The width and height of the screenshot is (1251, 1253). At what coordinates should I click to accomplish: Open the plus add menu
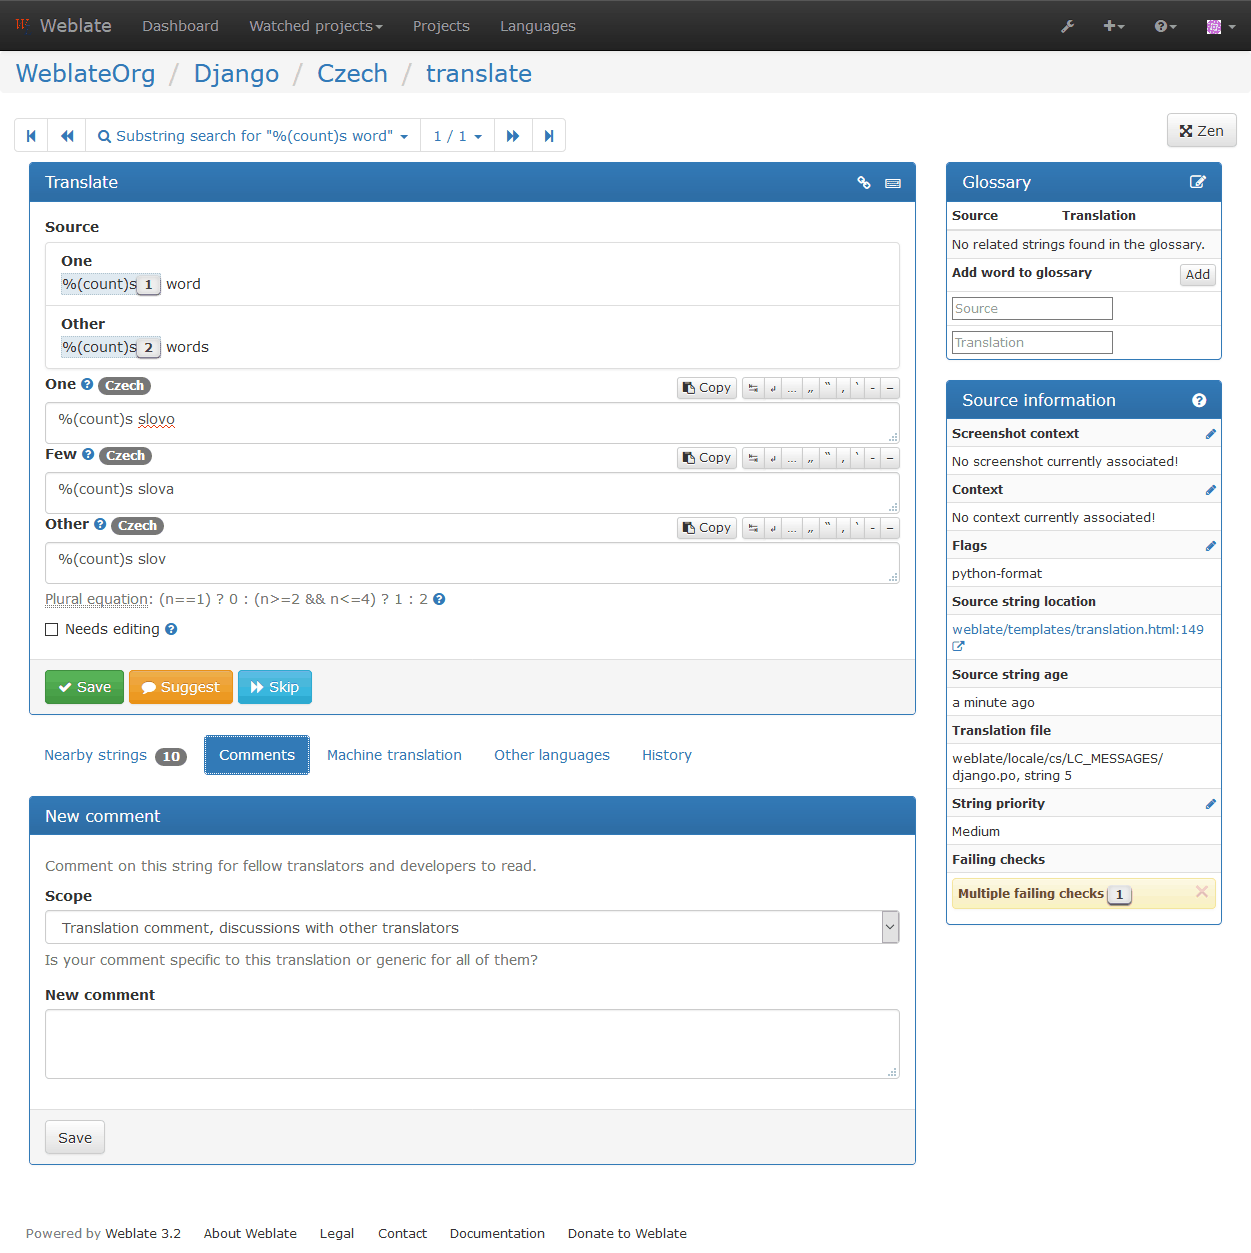pos(1113,26)
